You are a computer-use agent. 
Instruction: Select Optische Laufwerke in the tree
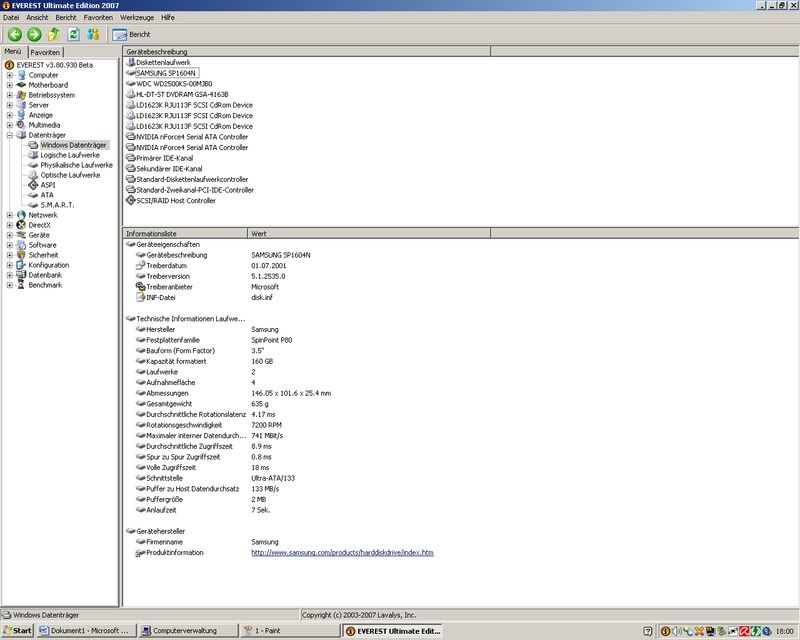click(x=70, y=175)
